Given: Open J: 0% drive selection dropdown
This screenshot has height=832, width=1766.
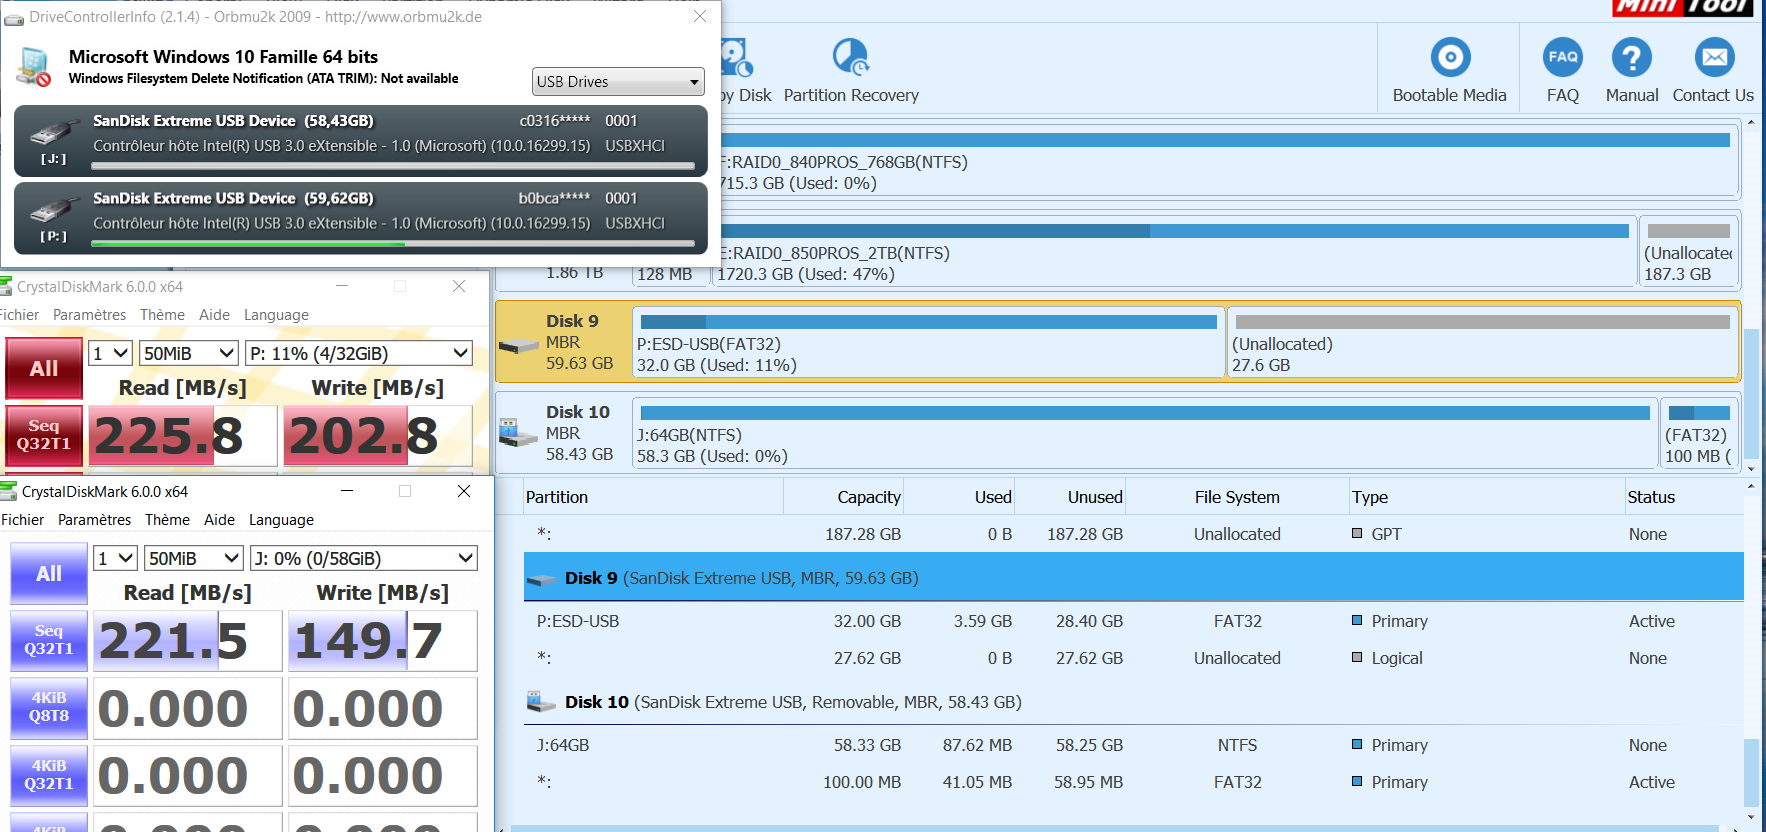Looking at the screenshot, I should (x=364, y=558).
